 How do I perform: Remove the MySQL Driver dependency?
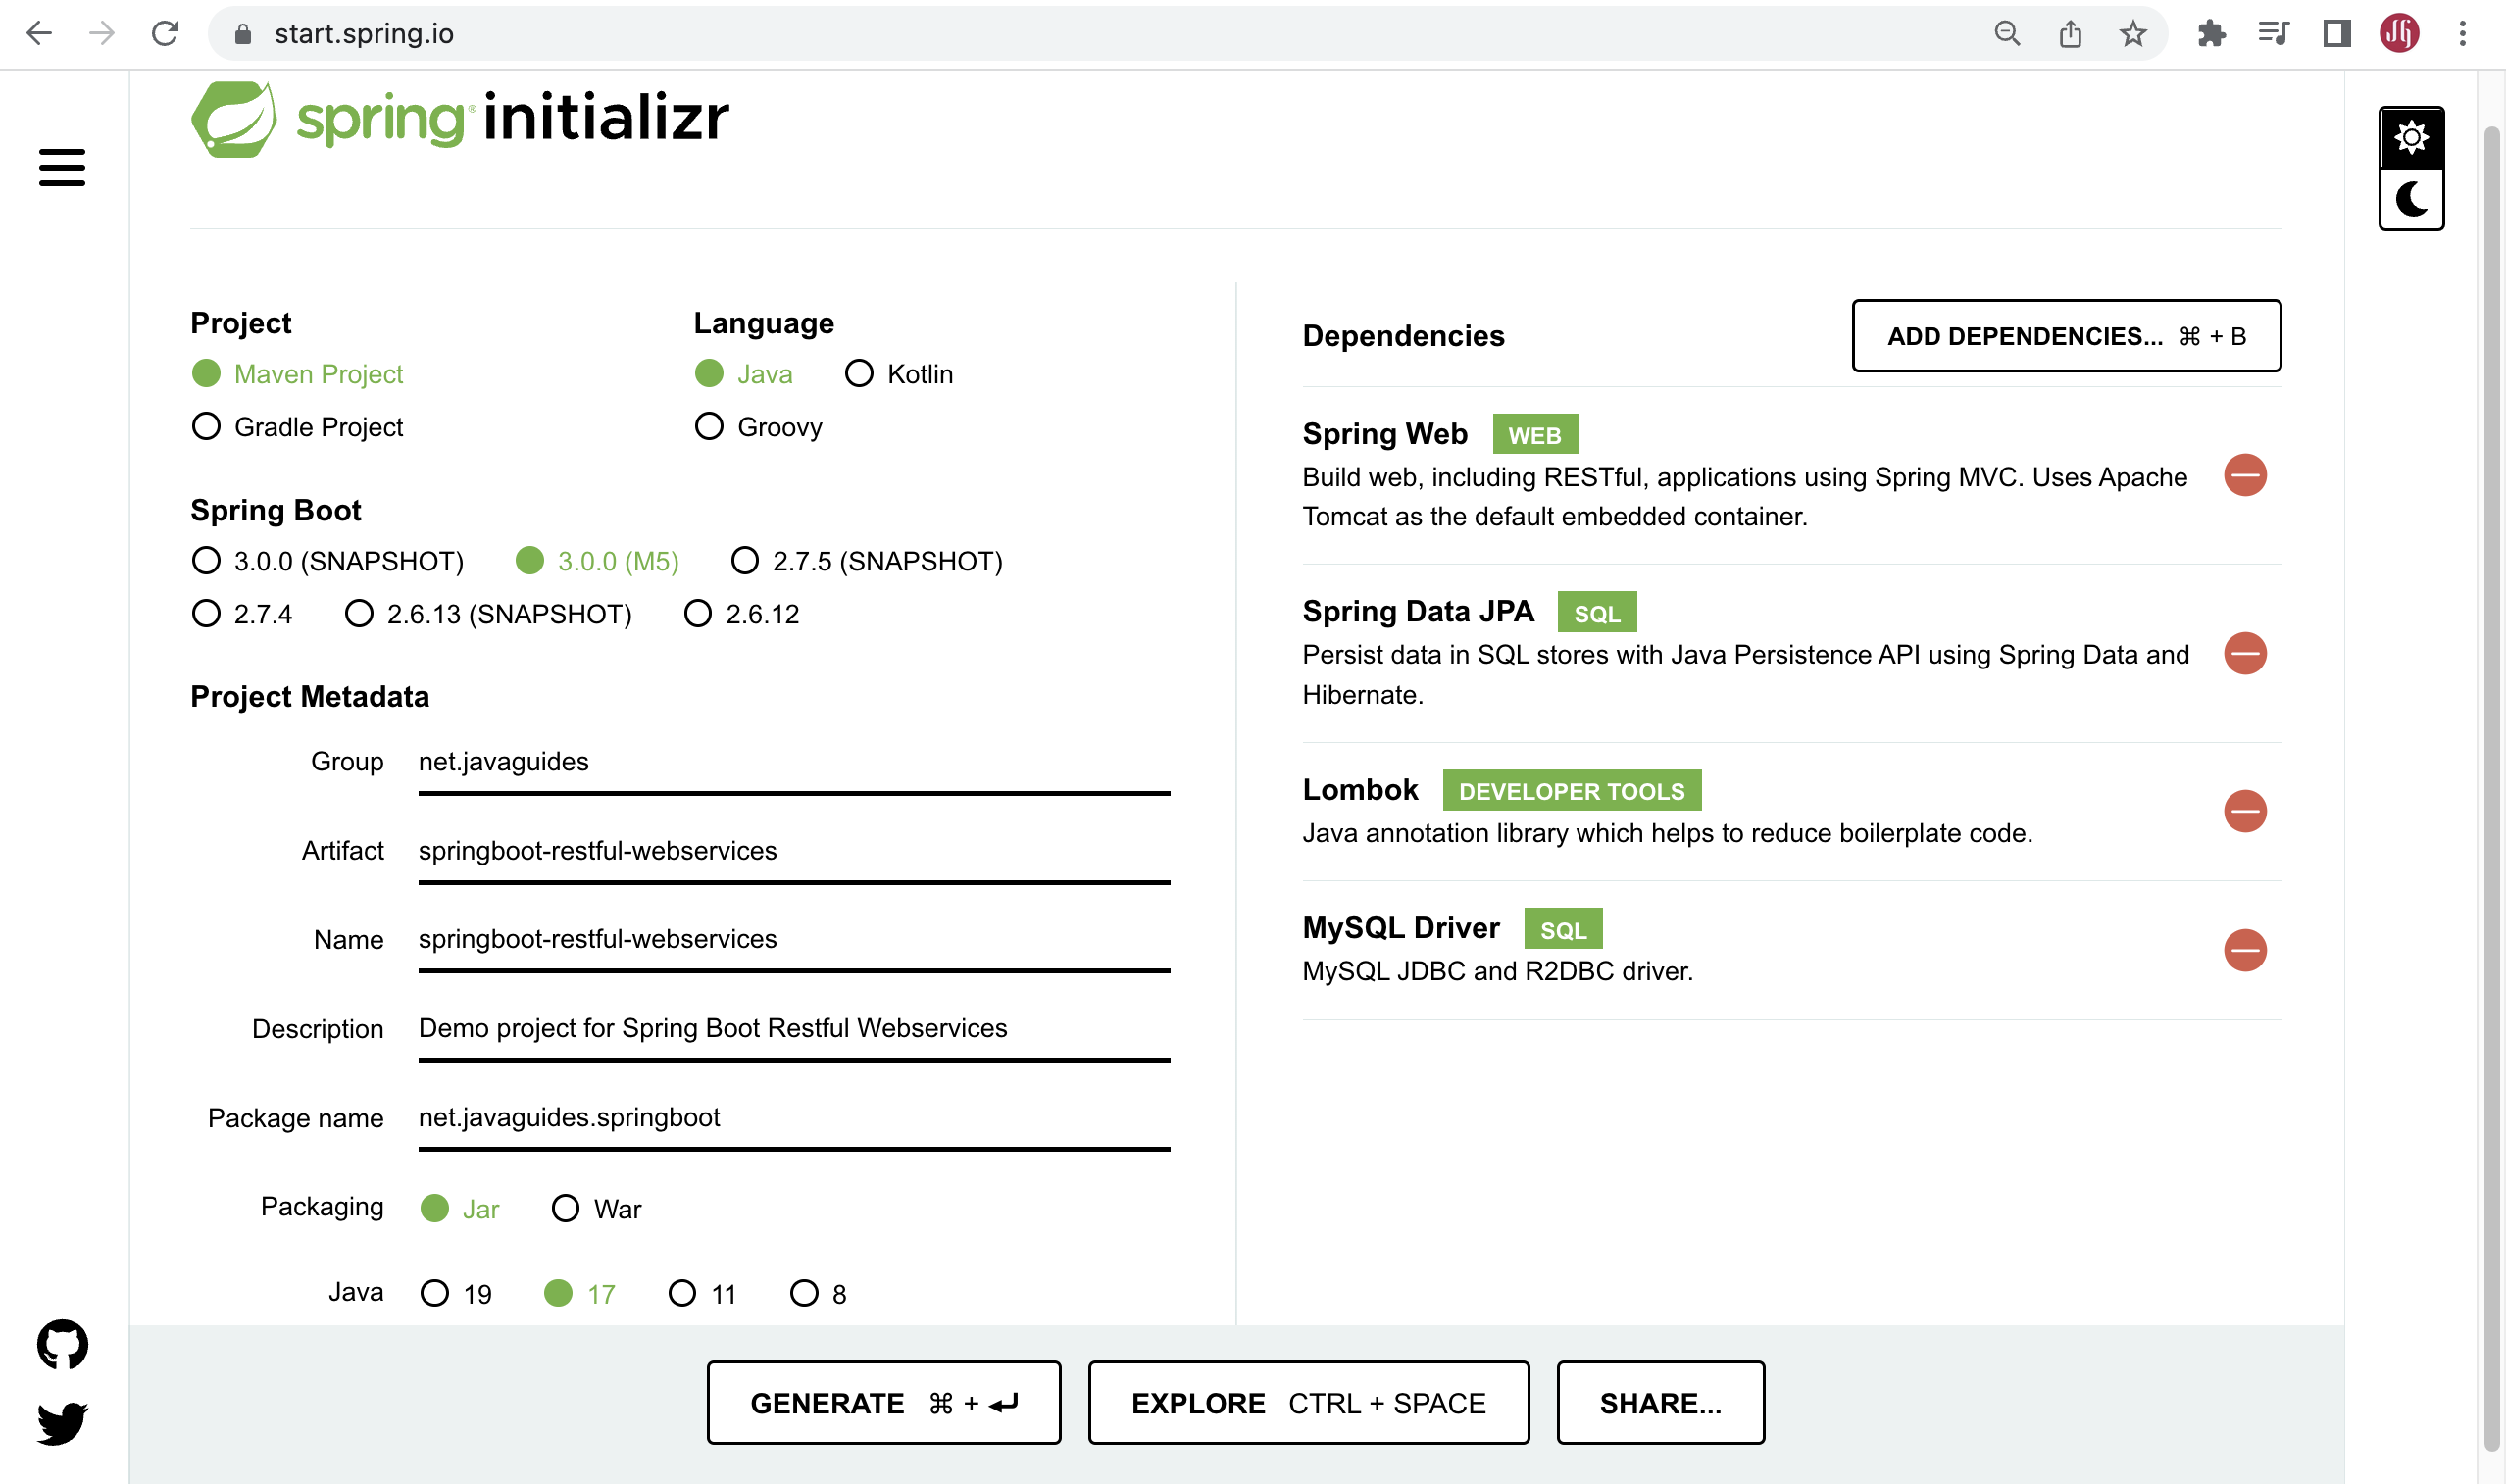2245,950
